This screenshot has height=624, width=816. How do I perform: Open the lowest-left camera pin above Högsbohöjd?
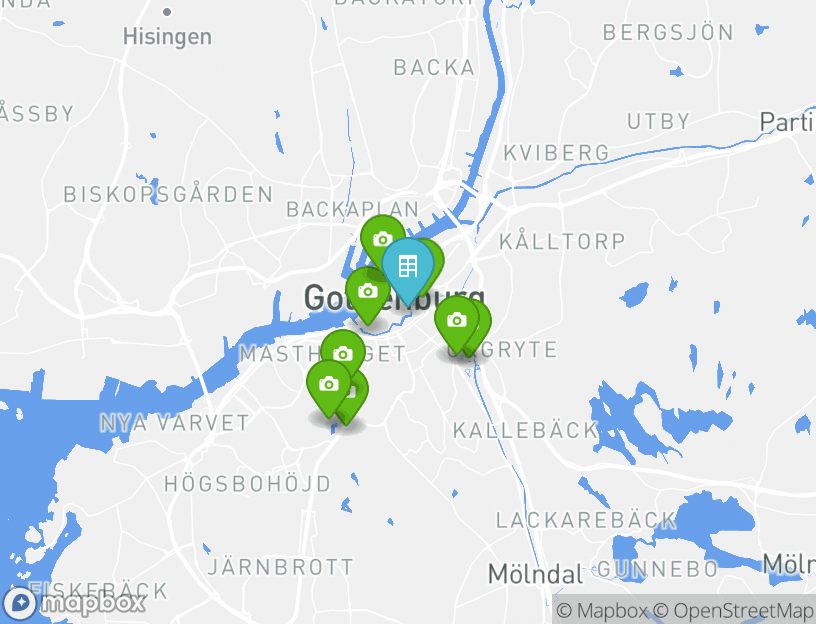(x=328, y=387)
